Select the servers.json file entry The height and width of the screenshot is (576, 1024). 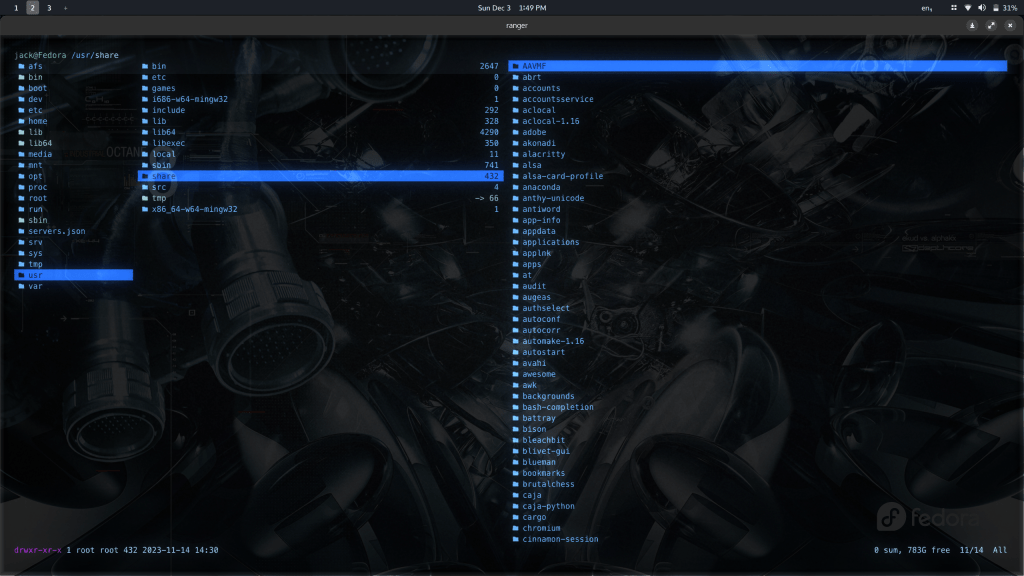click(56, 231)
